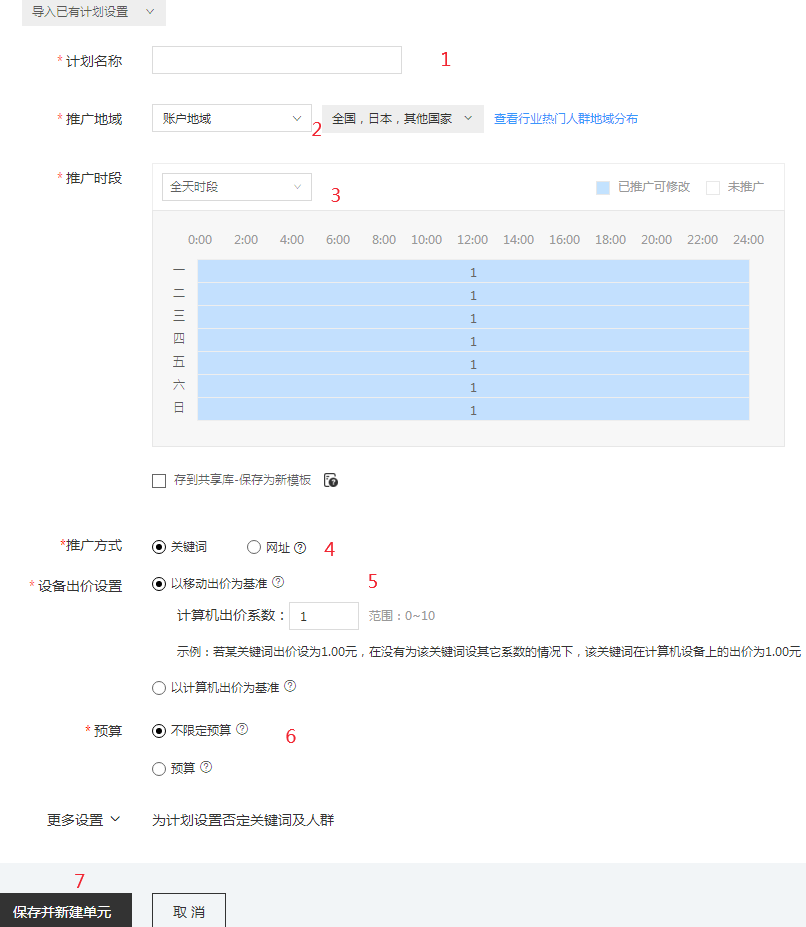
Task: Choose the 预算 radio option
Action: pos(158,768)
